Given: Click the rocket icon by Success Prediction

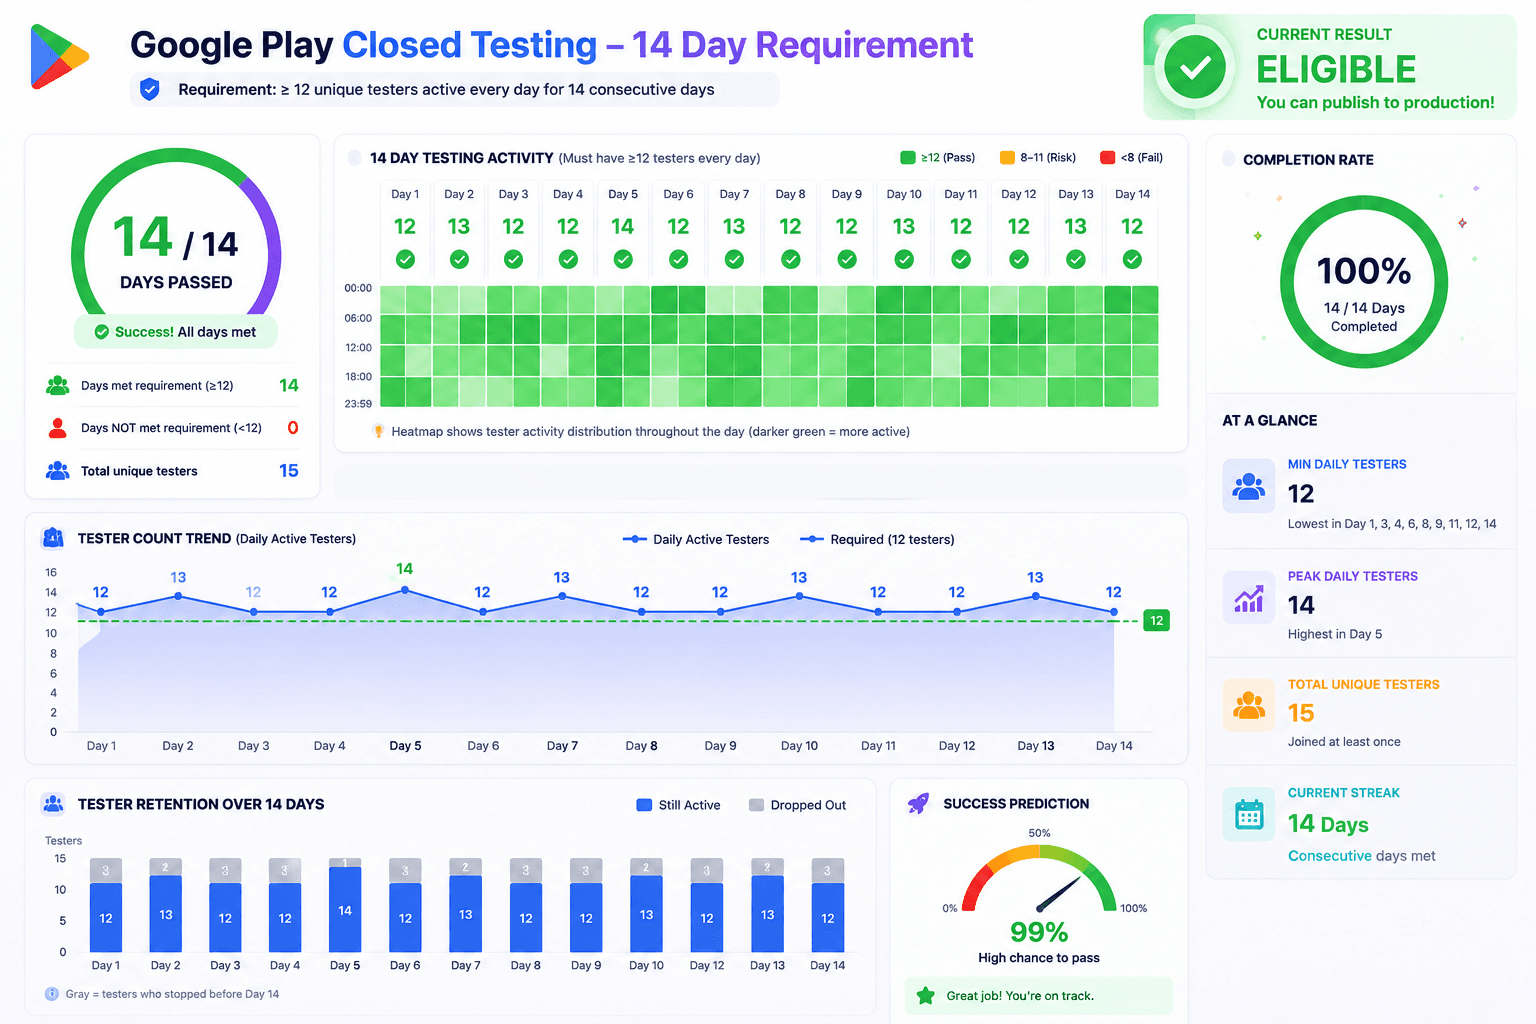Looking at the screenshot, I should [x=918, y=804].
